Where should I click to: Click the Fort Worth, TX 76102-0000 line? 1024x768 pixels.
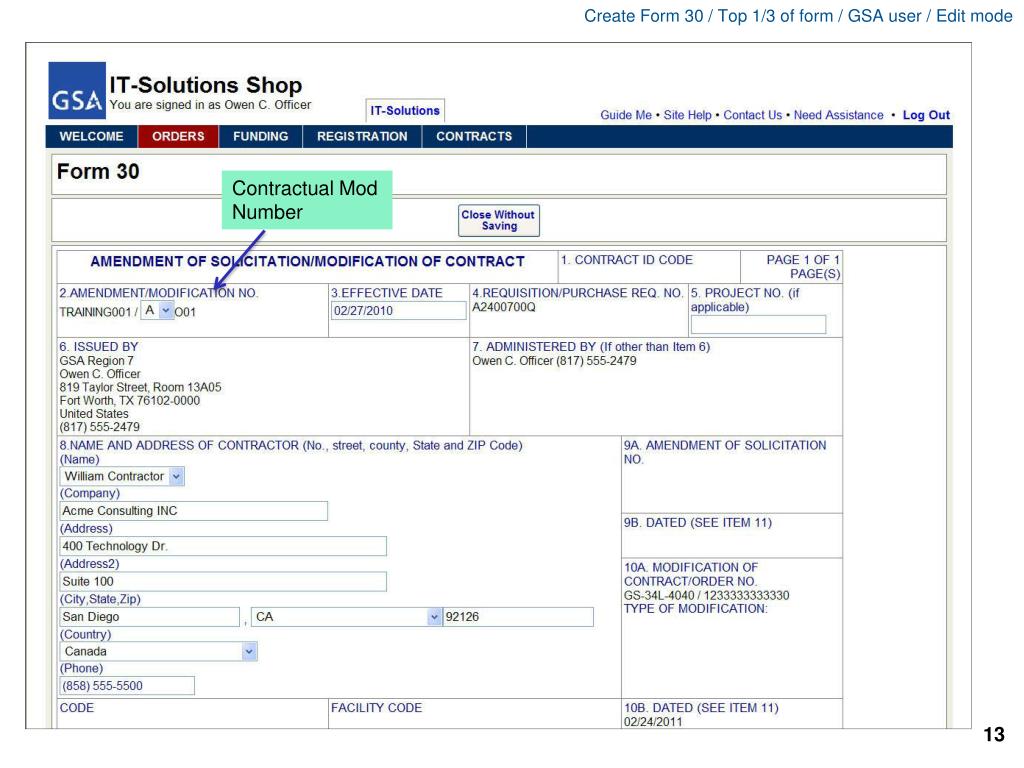(130, 400)
